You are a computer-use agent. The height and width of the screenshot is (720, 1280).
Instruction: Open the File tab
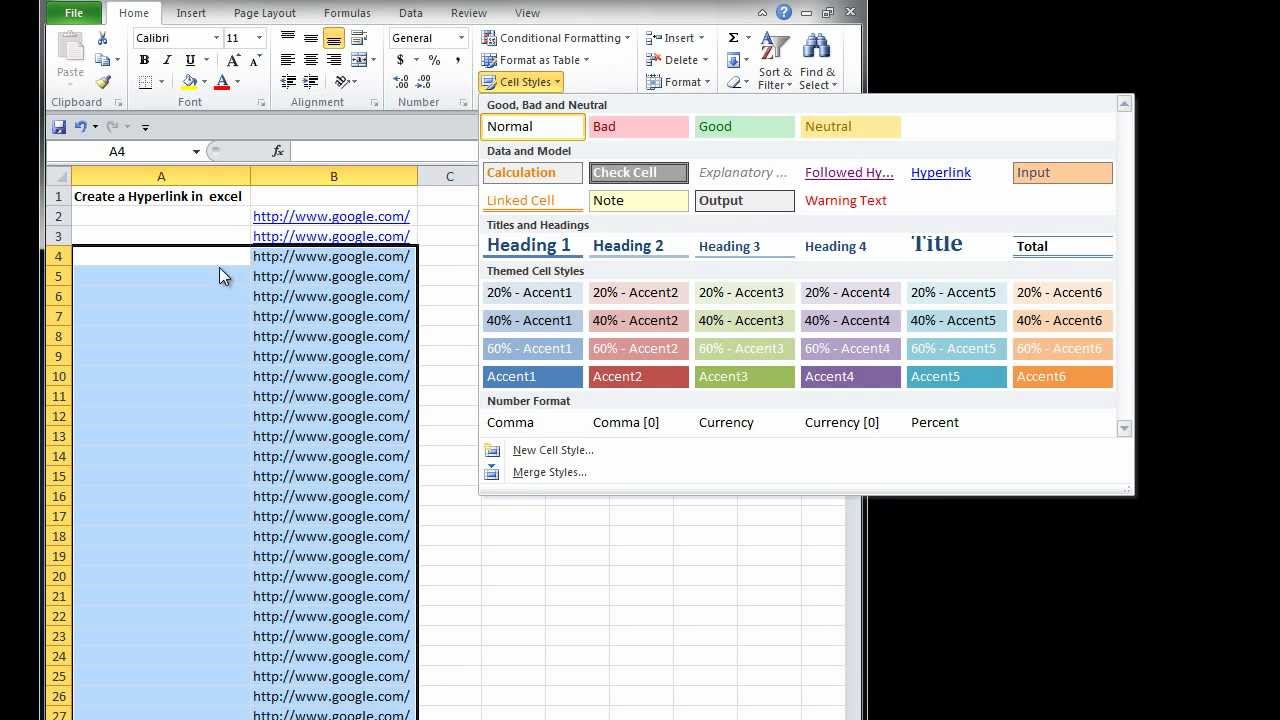coord(74,13)
